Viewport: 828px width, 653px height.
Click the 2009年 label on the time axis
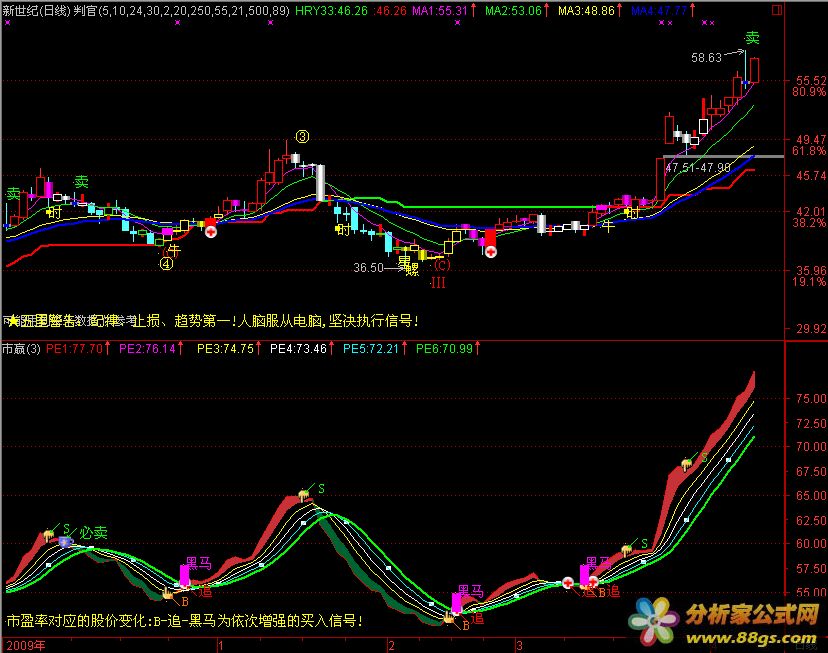click(x=25, y=645)
